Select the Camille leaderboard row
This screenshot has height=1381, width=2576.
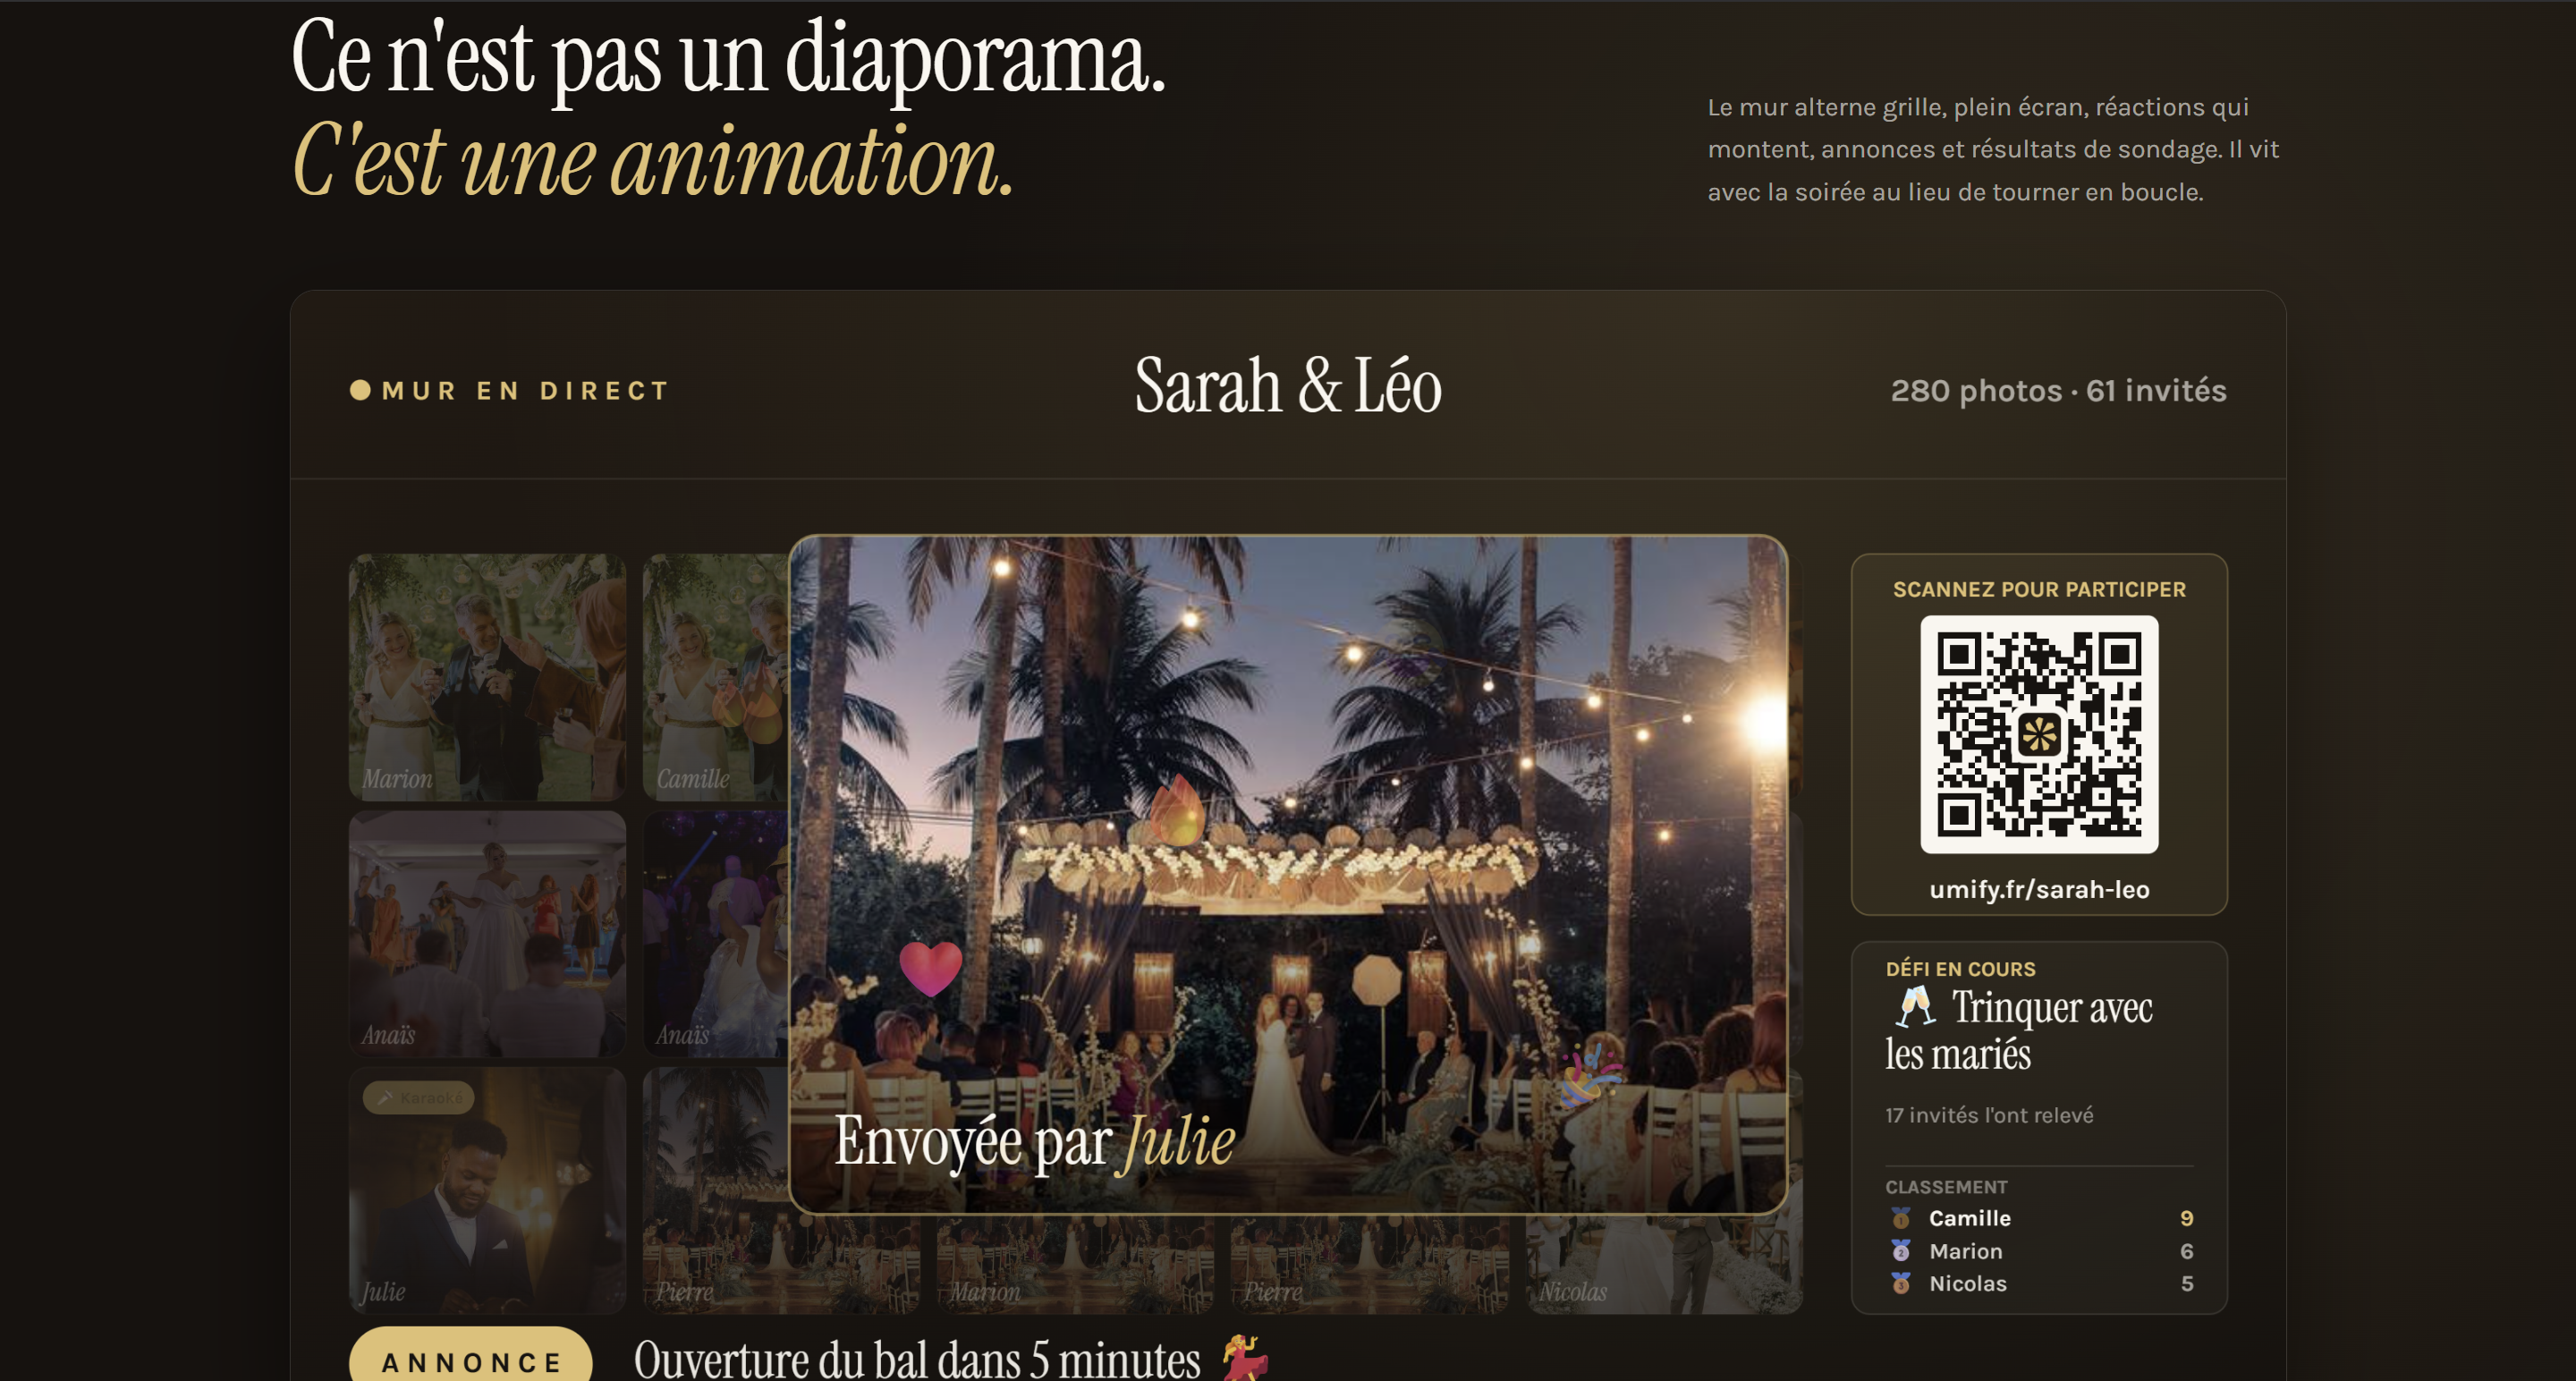pos(2040,1218)
